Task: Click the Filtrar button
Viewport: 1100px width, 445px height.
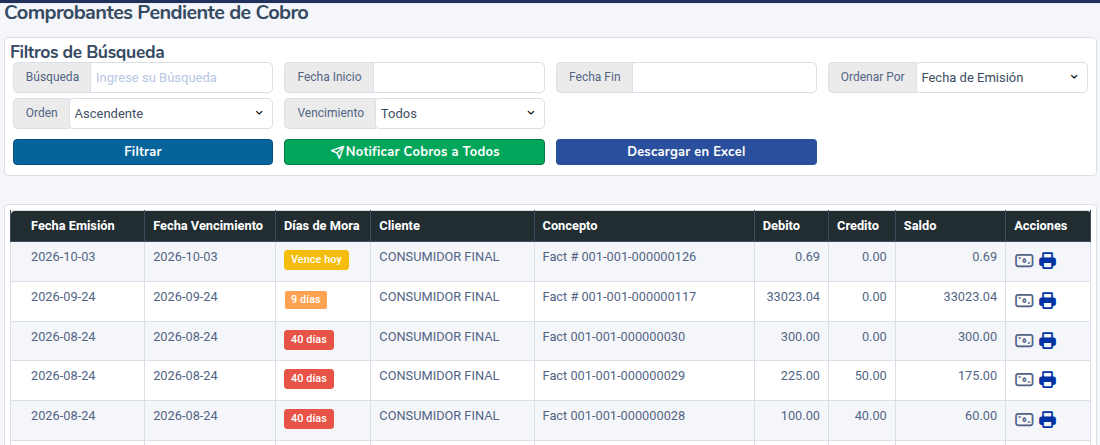Action: click(143, 152)
